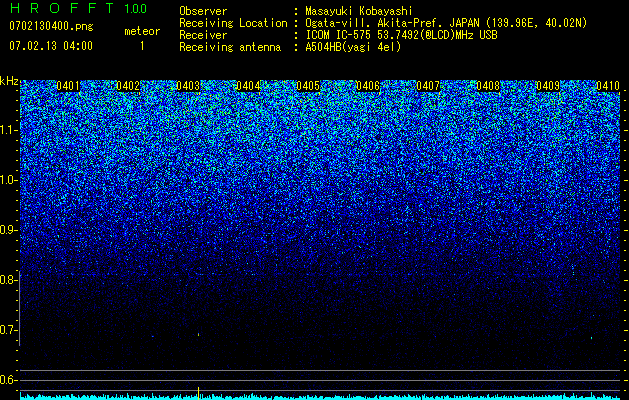Click the meteor count value 1
This screenshot has width=629, height=400.
(142, 46)
